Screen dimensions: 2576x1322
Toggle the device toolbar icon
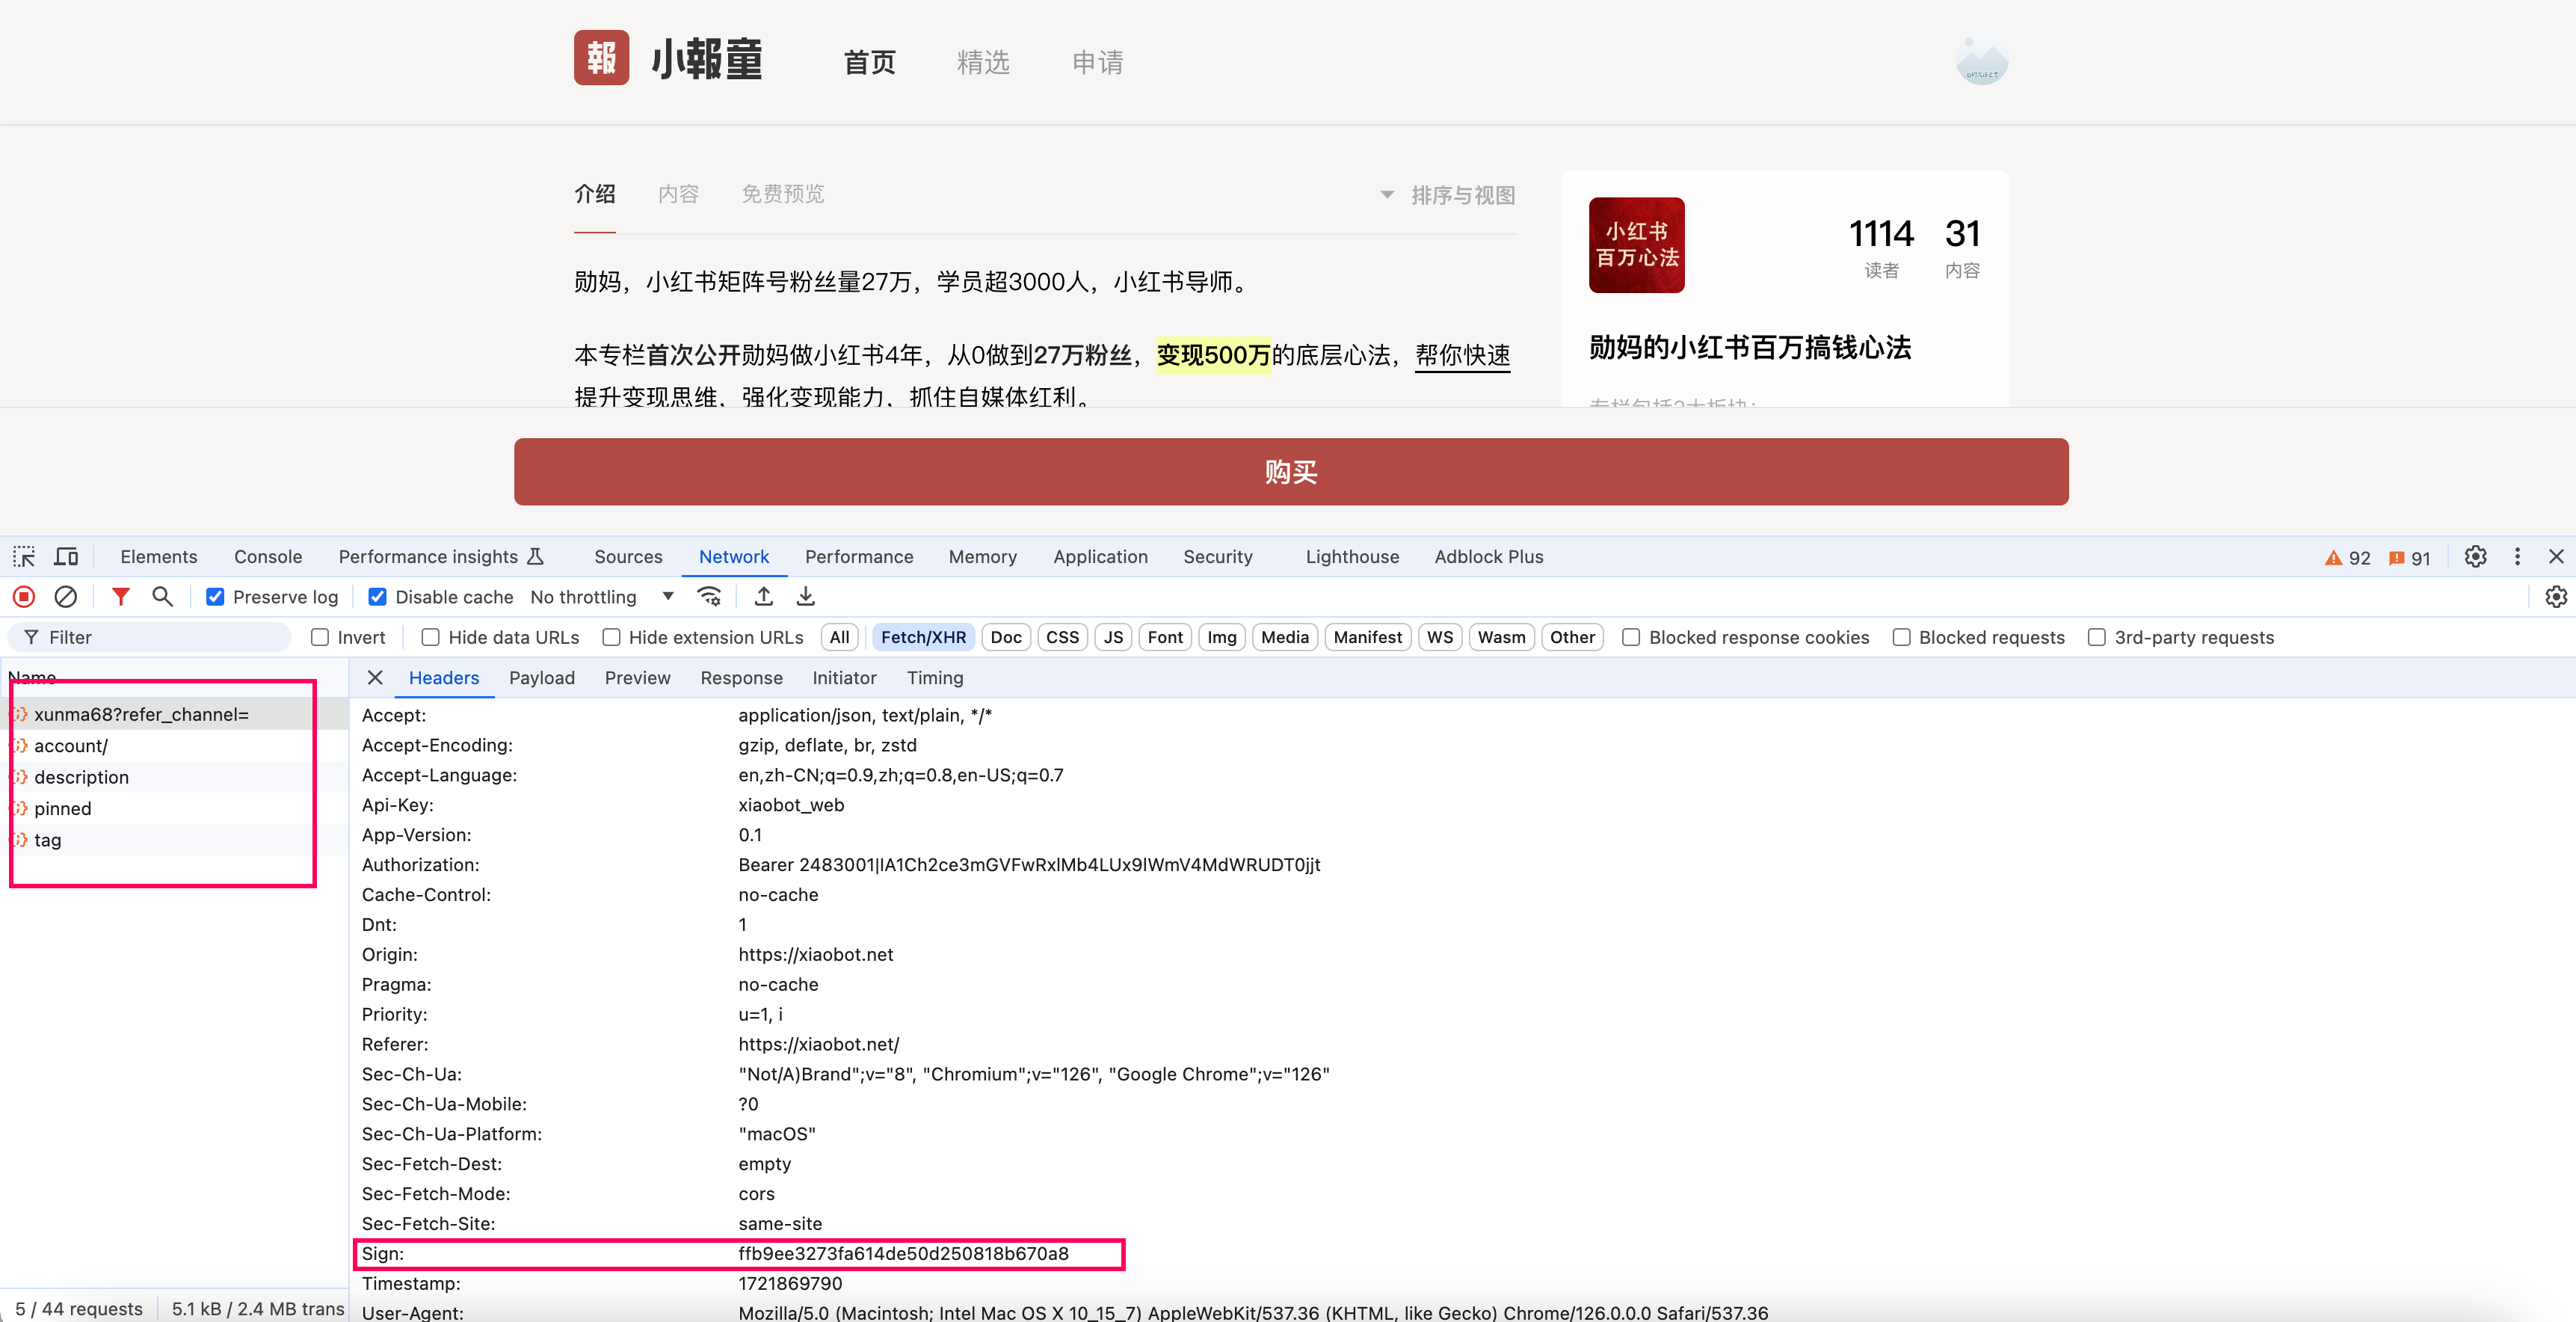pyautogui.click(x=66, y=557)
